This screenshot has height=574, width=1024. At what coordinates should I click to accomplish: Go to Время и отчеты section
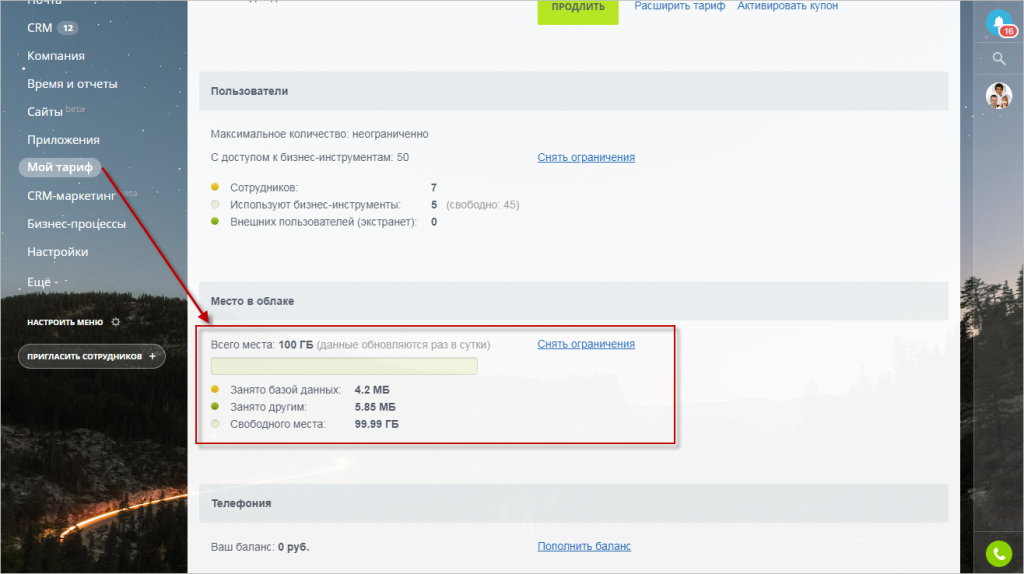72,84
